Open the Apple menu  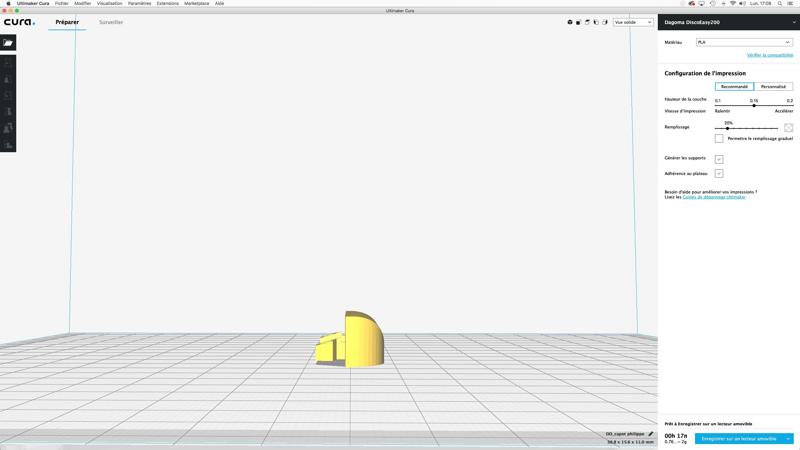click(x=8, y=4)
